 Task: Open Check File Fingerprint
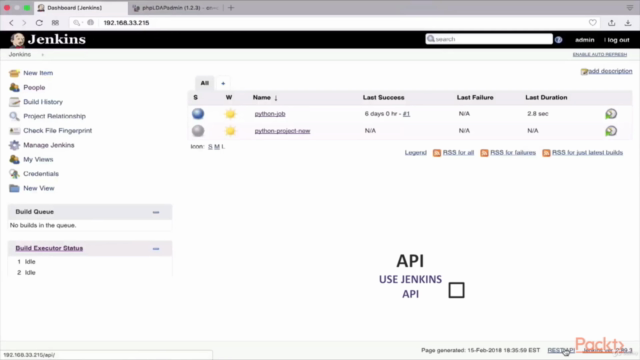[x=58, y=131]
